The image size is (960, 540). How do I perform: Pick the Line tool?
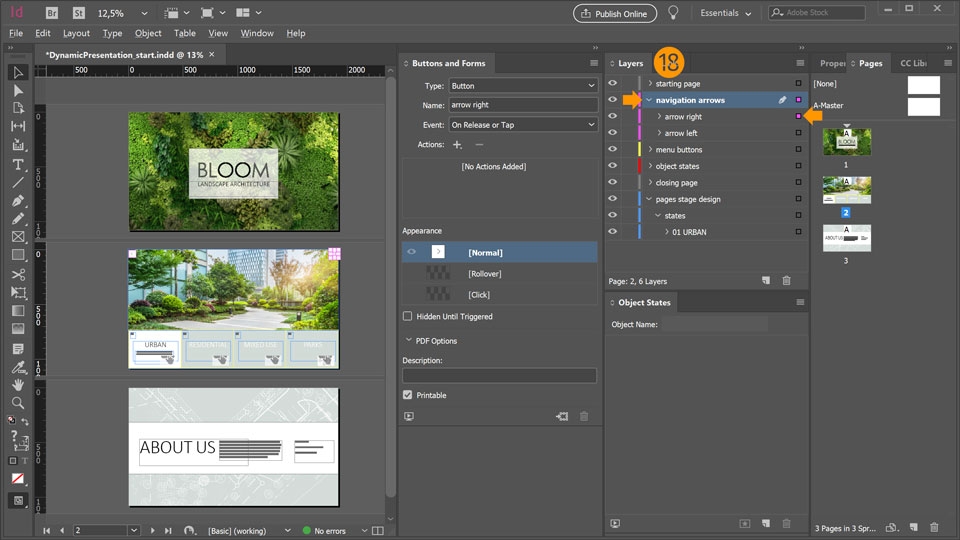pyautogui.click(x=18, y=182)
